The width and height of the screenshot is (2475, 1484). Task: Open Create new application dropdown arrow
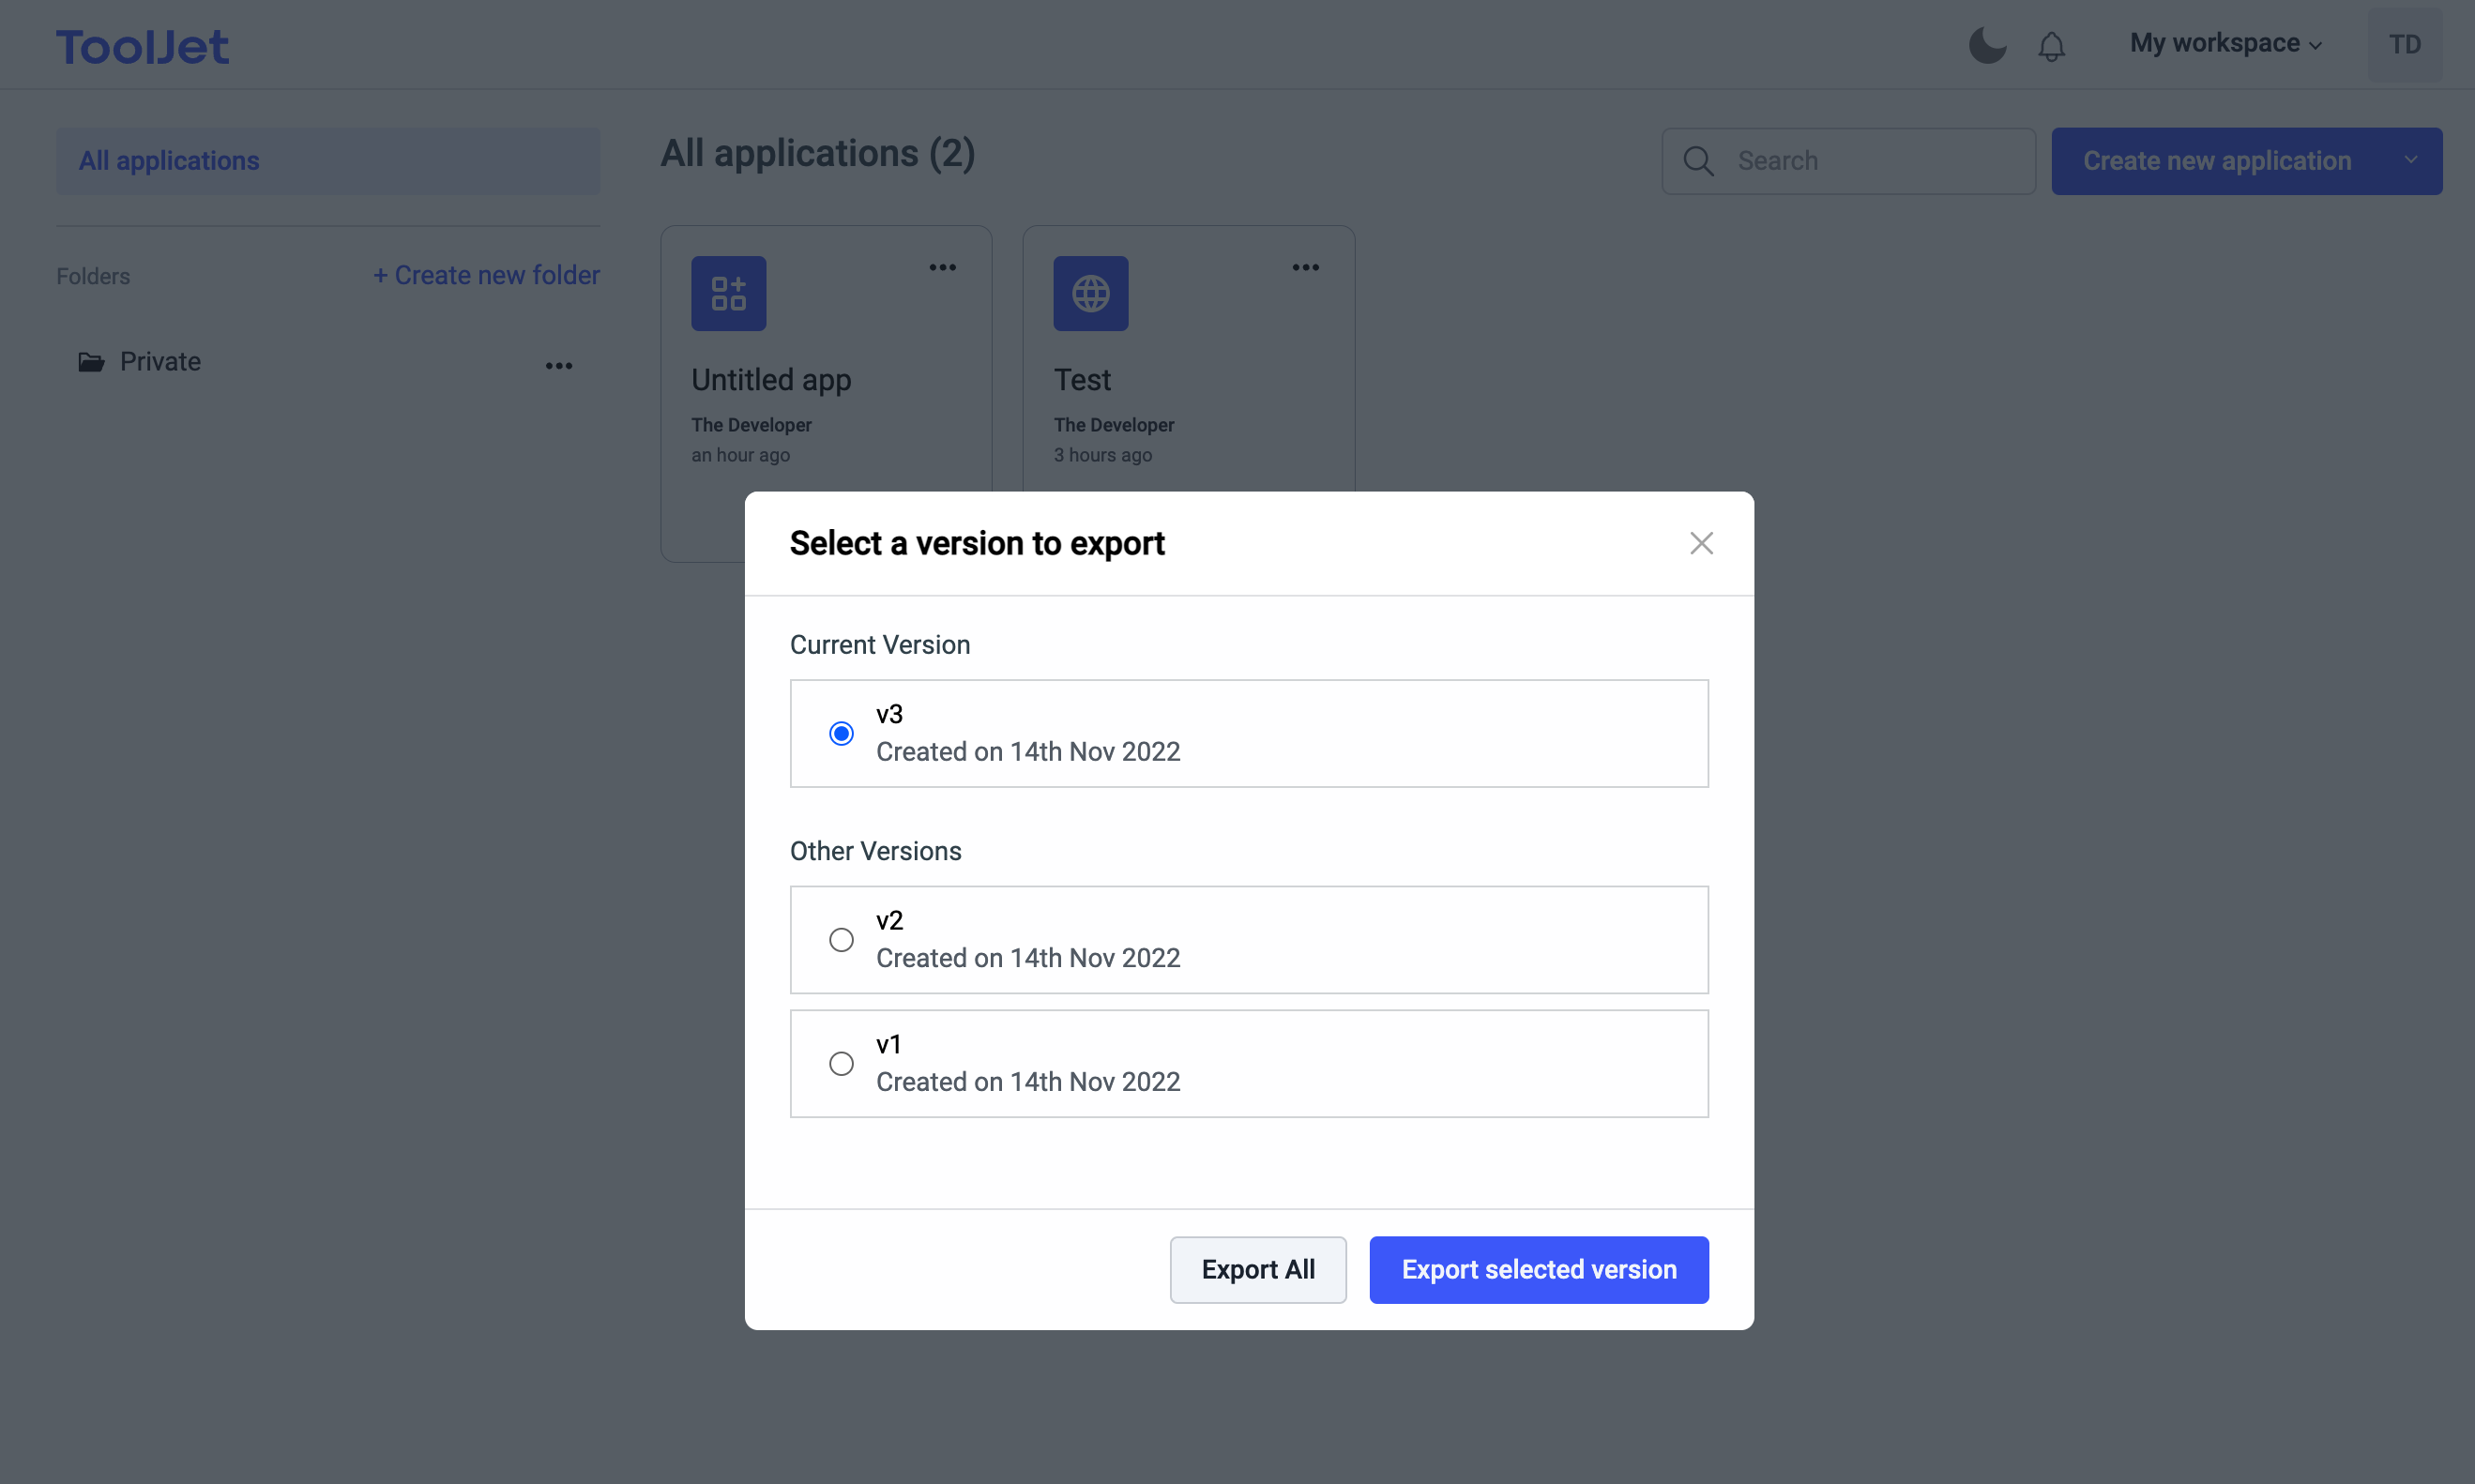(x=2410, y=160)
